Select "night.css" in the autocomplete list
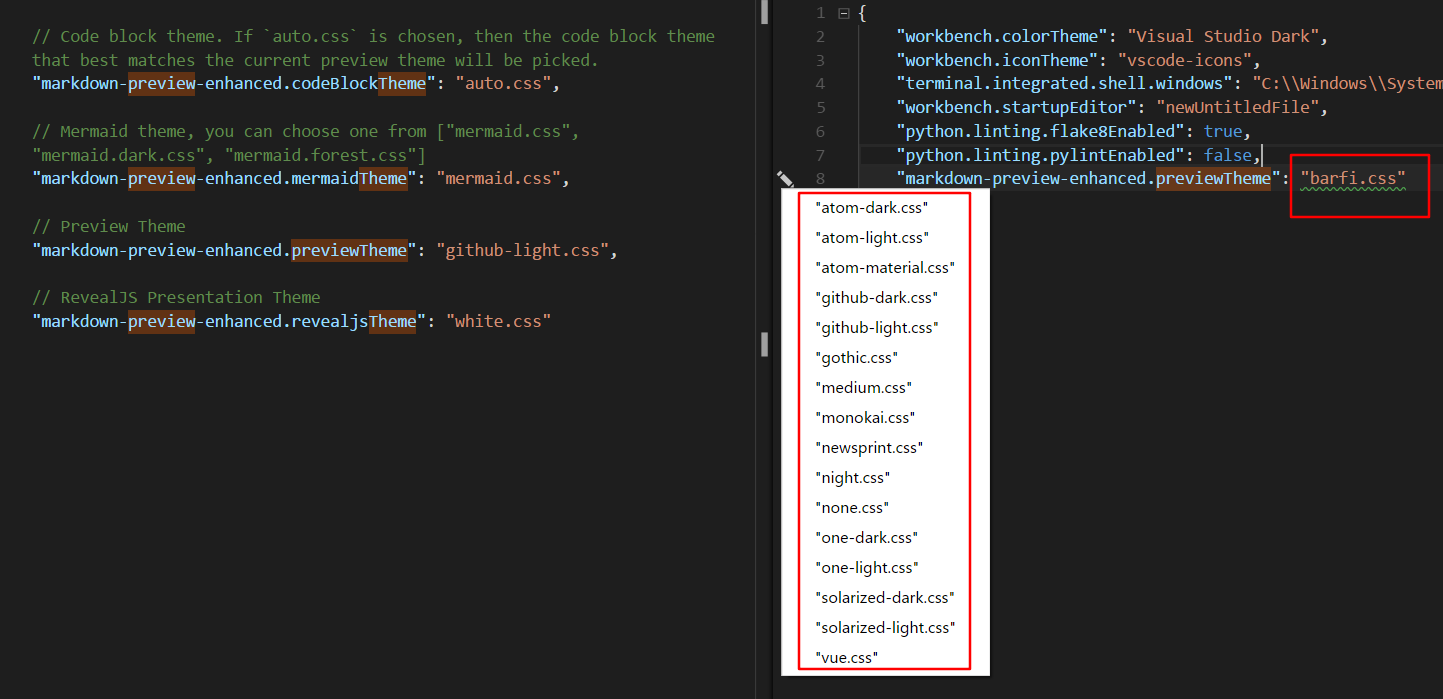The height and width of the screenshot is (699, 1443). (x=852, y=477)
